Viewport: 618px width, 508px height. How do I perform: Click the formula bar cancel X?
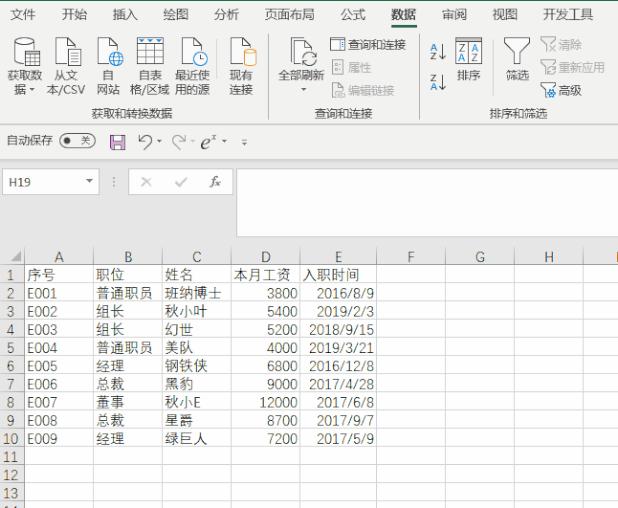point(146,182)
